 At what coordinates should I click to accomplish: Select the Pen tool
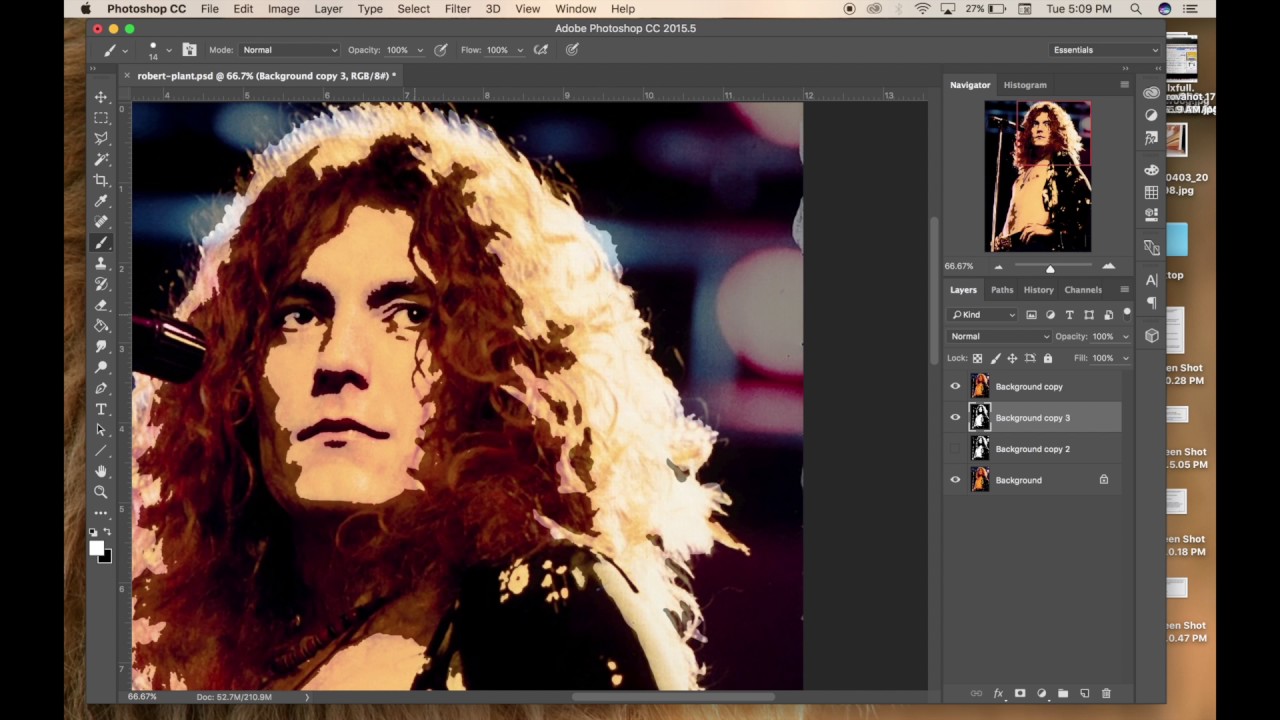pyautogui.click(x=101, y=388)
